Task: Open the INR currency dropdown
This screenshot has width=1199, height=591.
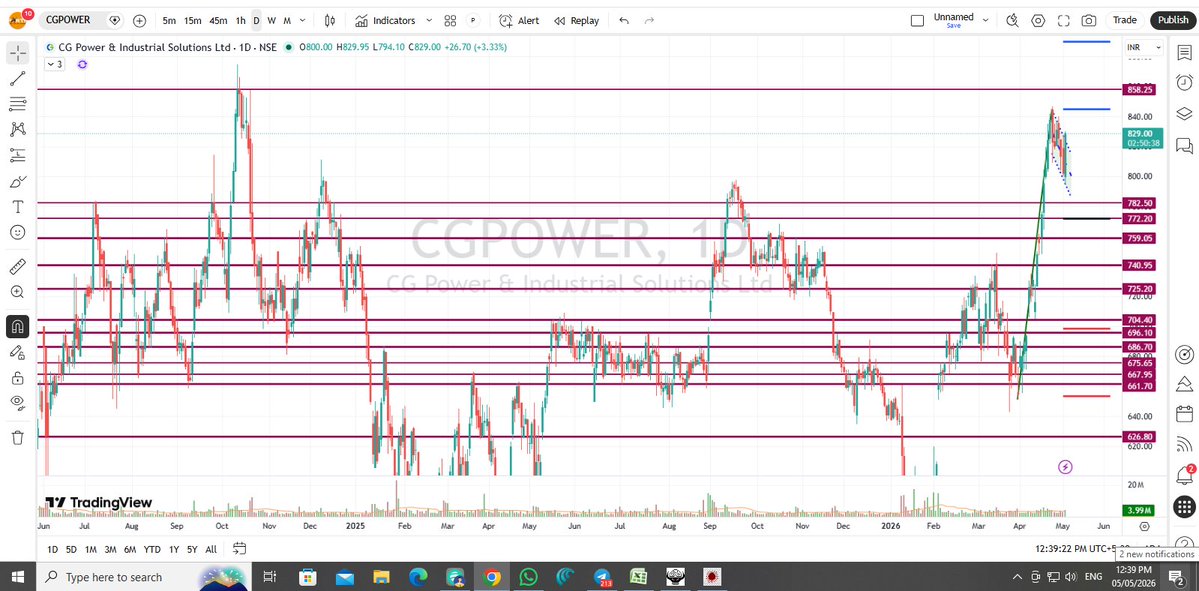Action: 1143,47
